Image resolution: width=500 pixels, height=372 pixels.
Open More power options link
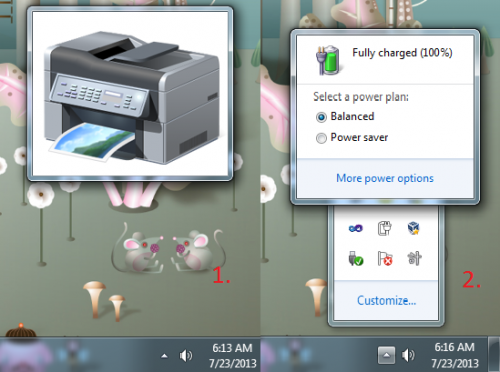point(385,178)
